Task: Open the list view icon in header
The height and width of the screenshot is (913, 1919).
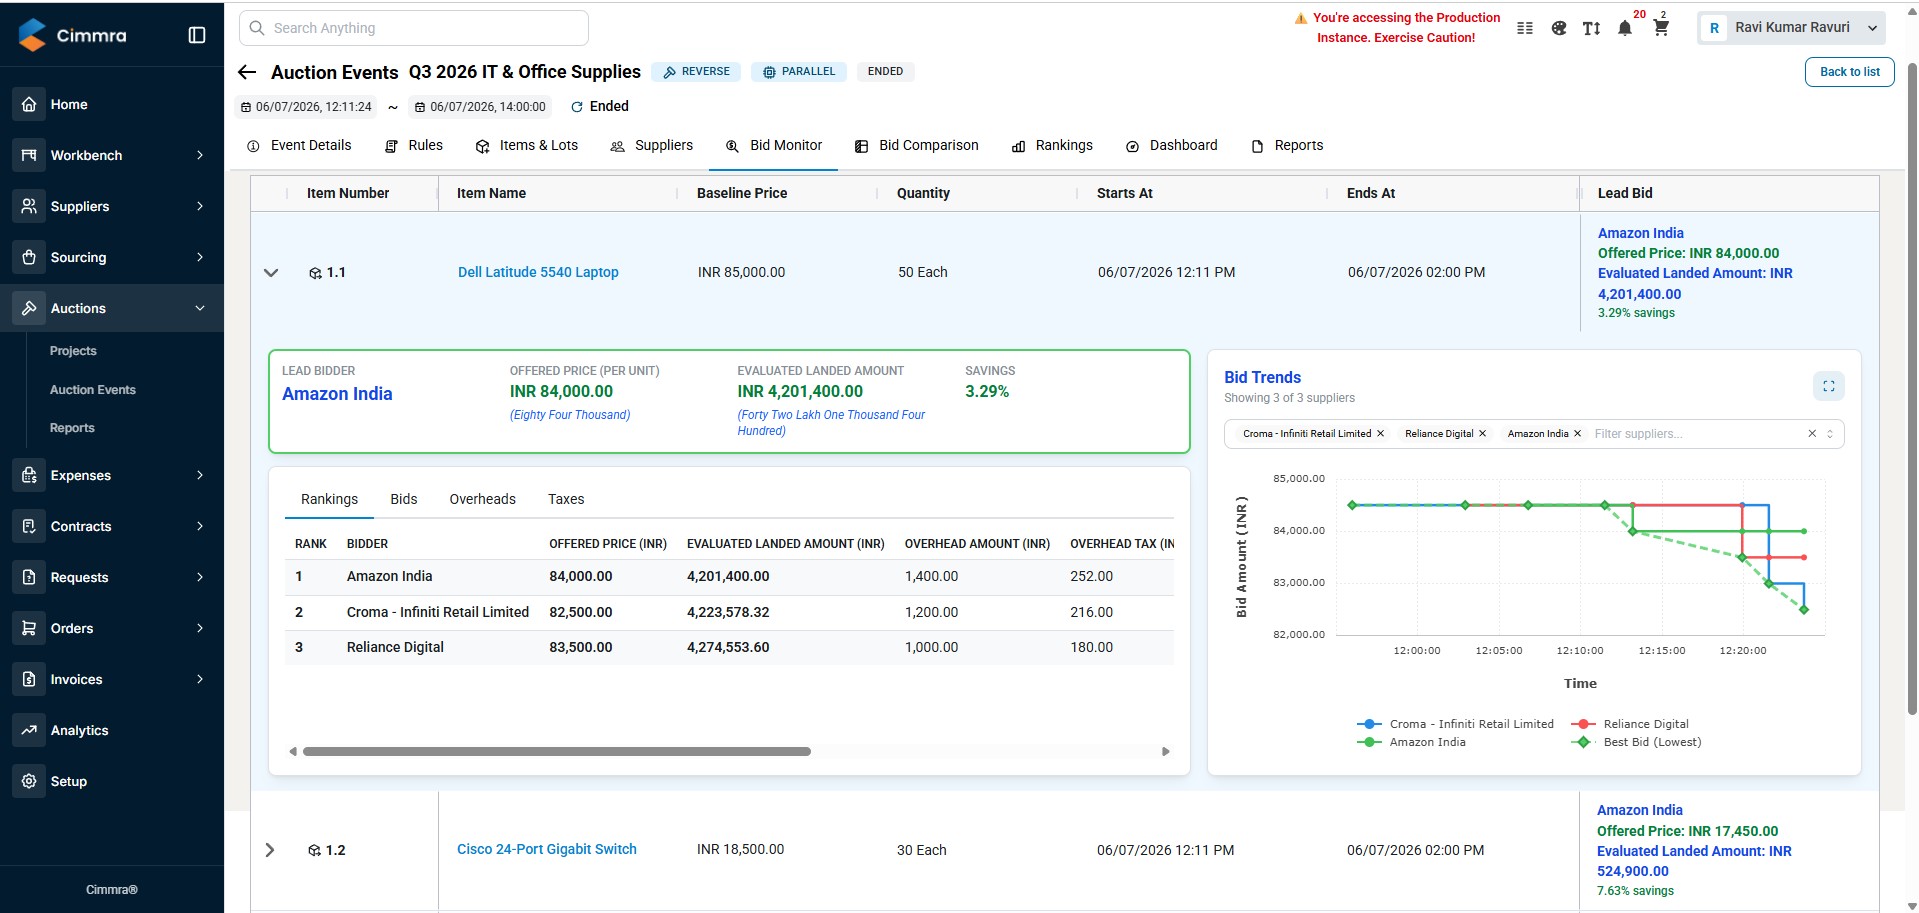Action: [x=1525, y=28]
